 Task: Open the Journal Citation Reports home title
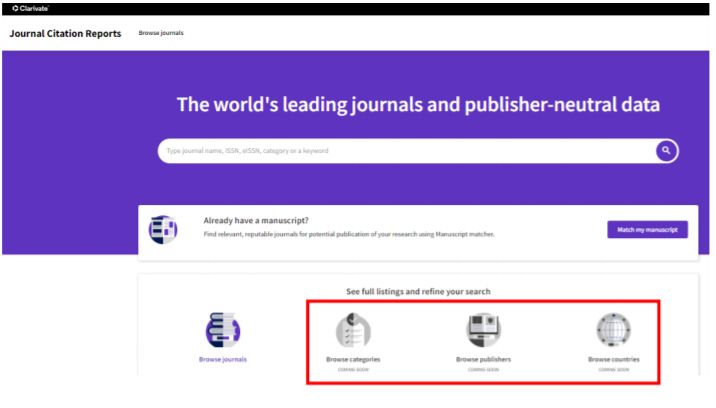(x=65, y=34)
